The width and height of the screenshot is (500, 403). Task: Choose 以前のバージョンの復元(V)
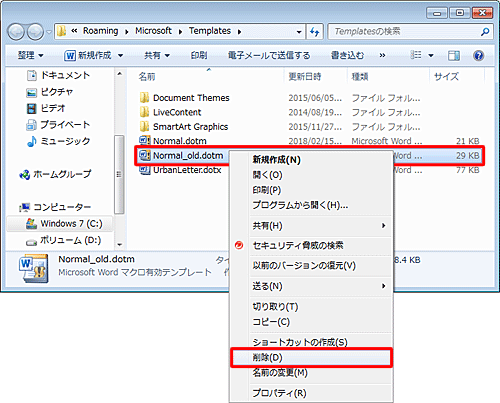[310, 266]
